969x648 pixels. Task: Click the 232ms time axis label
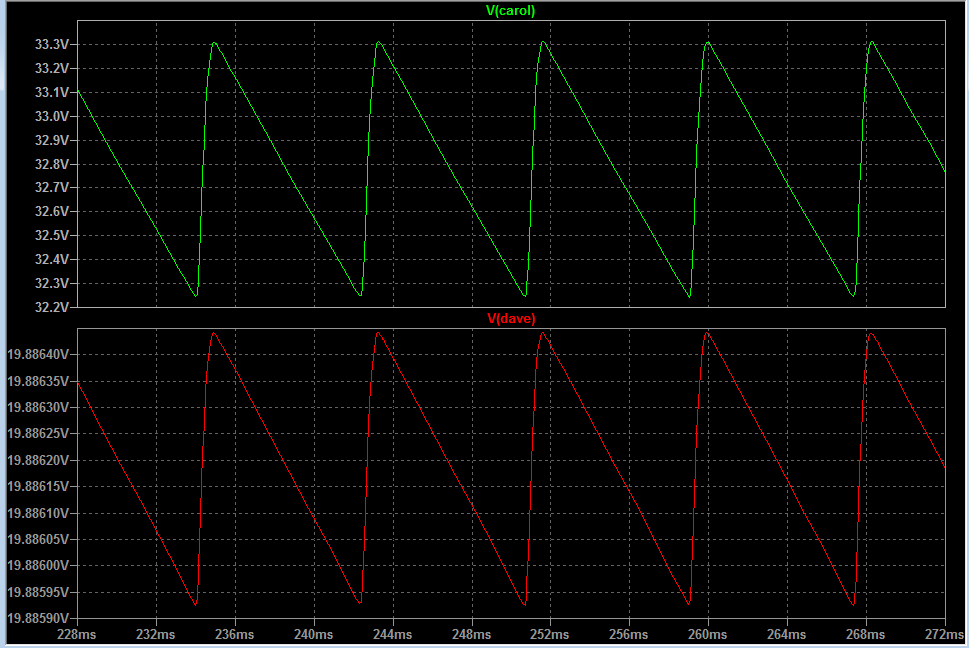(x=156, y=634)
